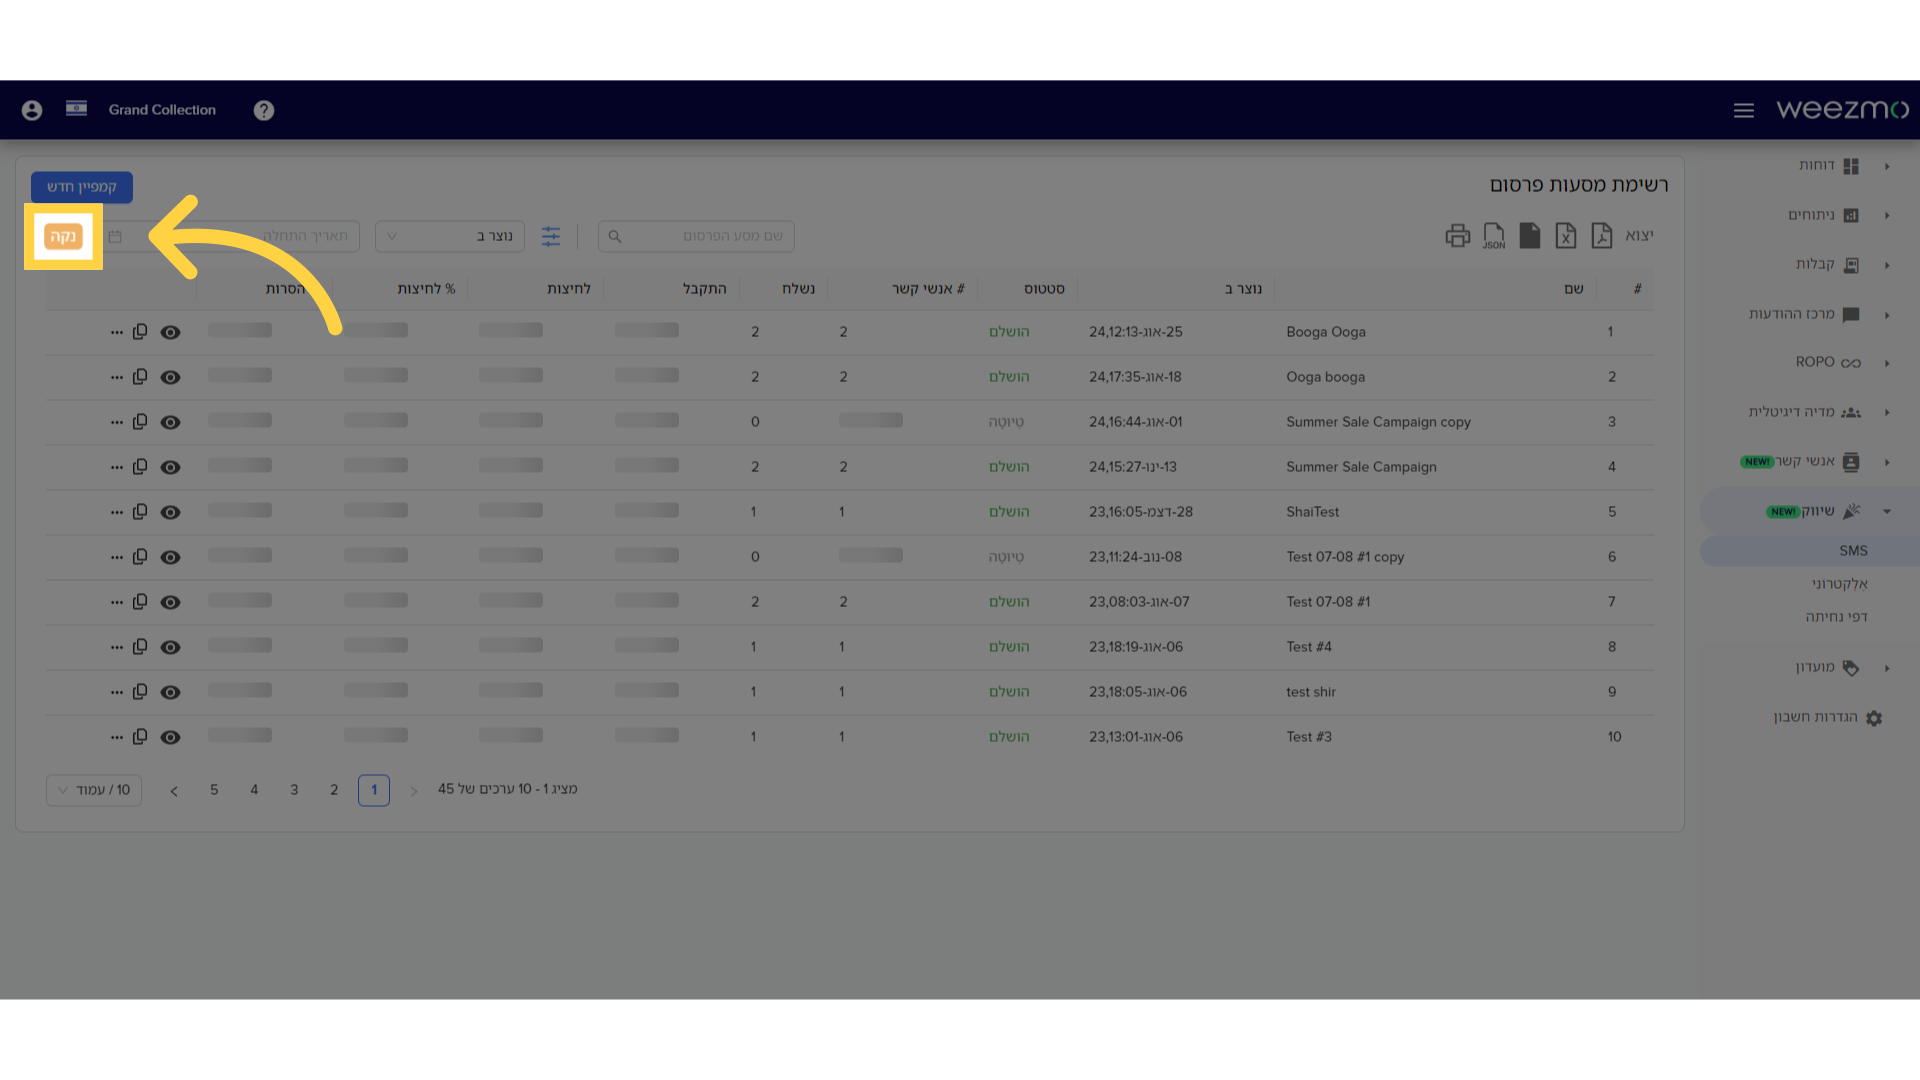Select landing pages (דפי נחיתה) submenu item
The width and height of the screenshot is (1920, 1080).
point(1836,617)
